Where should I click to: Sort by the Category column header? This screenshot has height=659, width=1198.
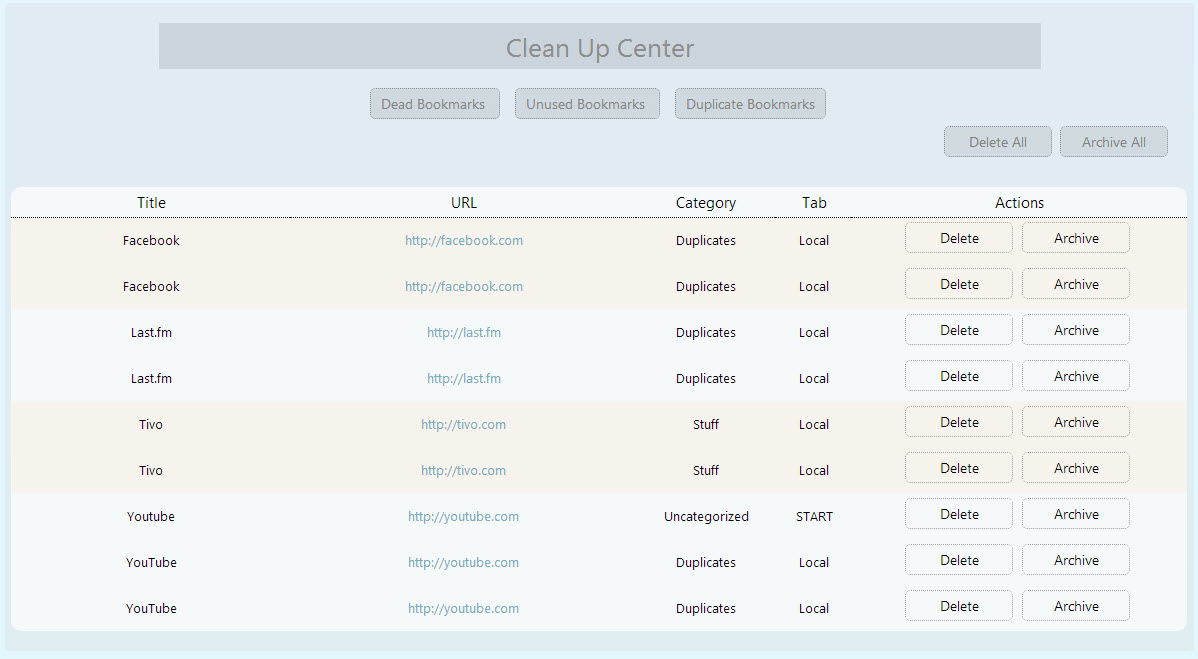point(705,203)
